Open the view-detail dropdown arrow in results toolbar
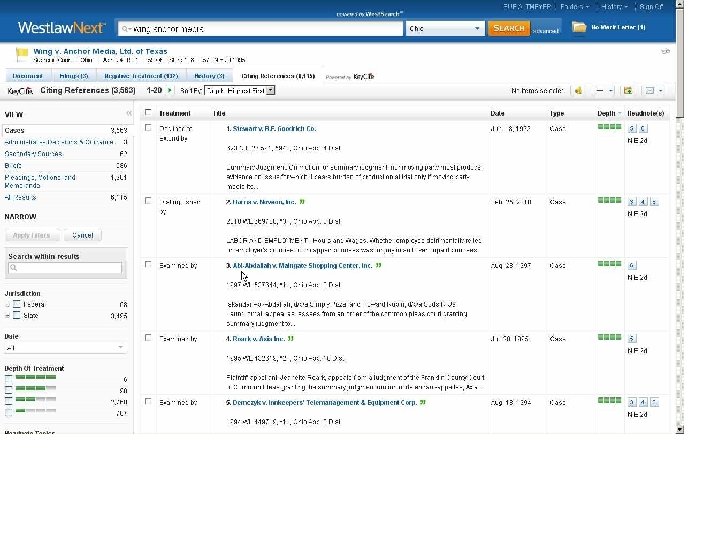Screen dimensions: 720x540 [611, 91]
